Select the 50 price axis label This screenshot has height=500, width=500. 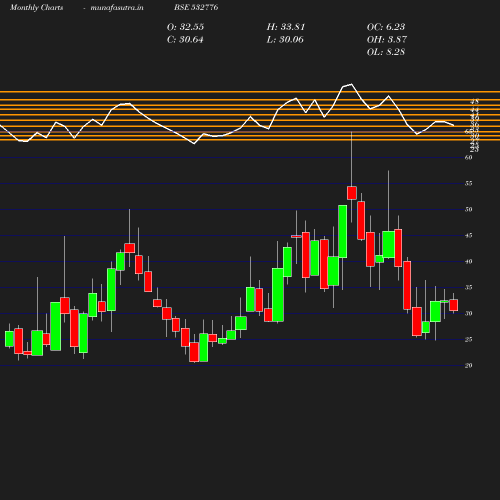(x=468, y=209)
